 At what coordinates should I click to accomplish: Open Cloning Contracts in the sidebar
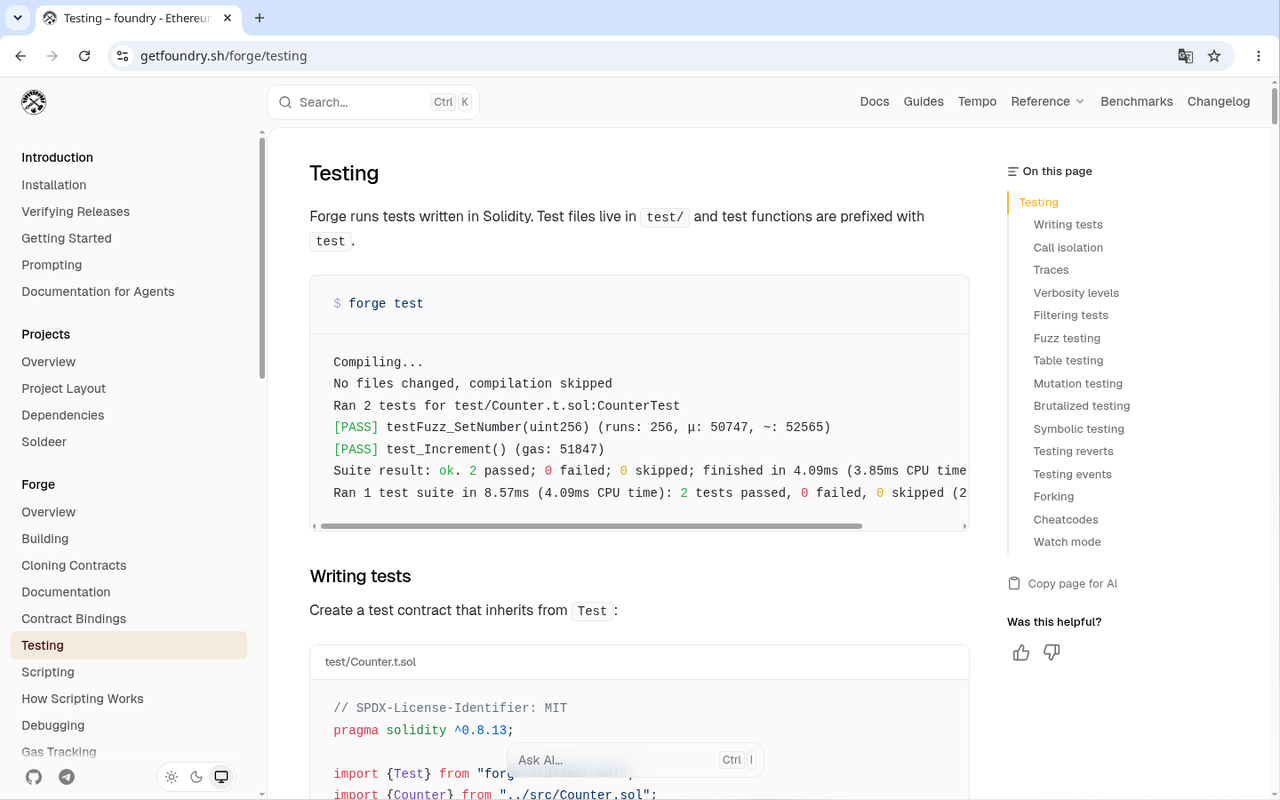tap(74, 566)
